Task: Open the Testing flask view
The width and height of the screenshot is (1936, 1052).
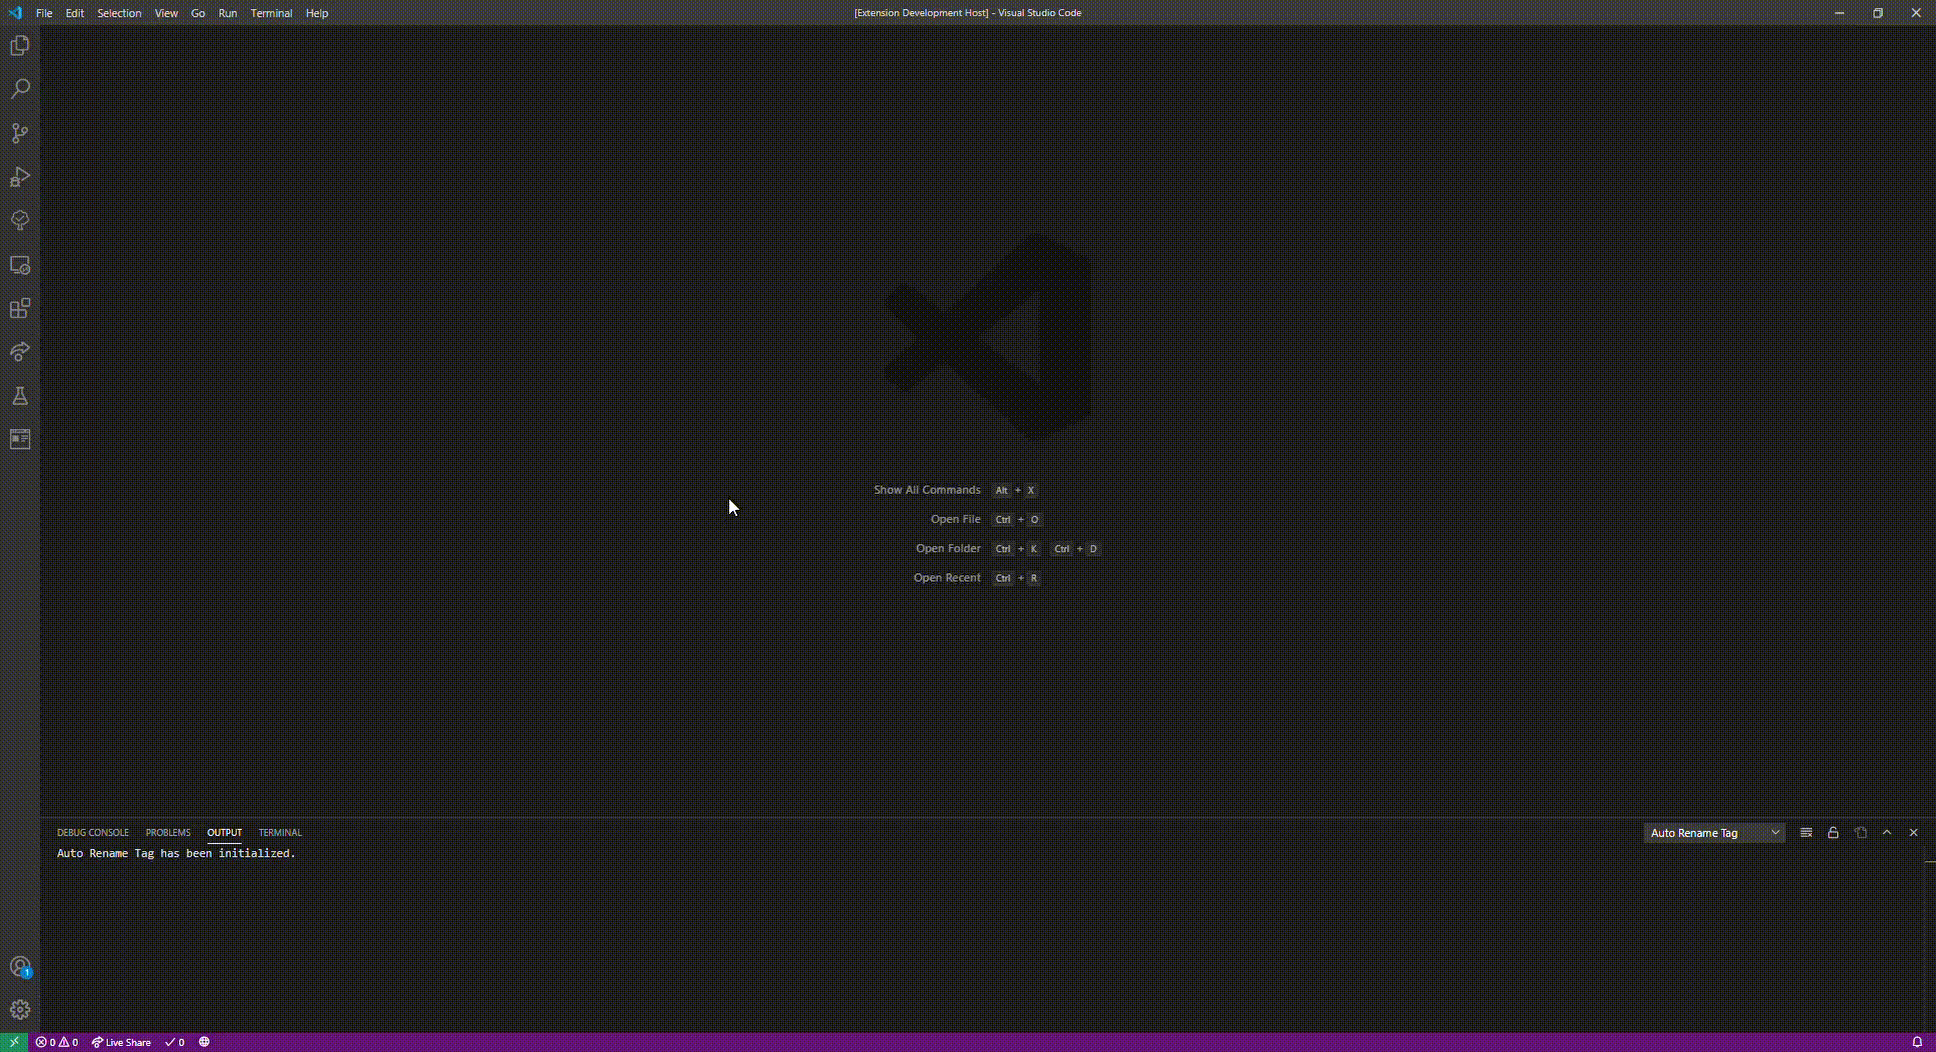Action: 20,396
